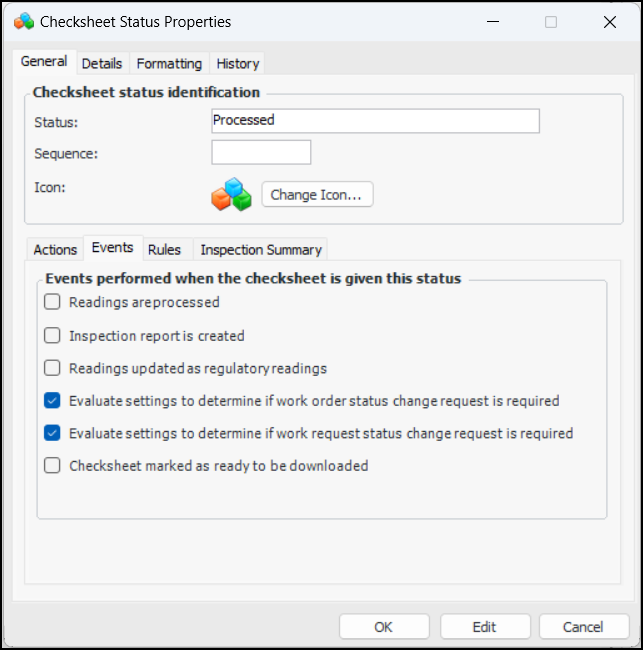Uncheck work order status change evaluation
The height and width of the screenshot is (650, 643).
pos(53,401)
